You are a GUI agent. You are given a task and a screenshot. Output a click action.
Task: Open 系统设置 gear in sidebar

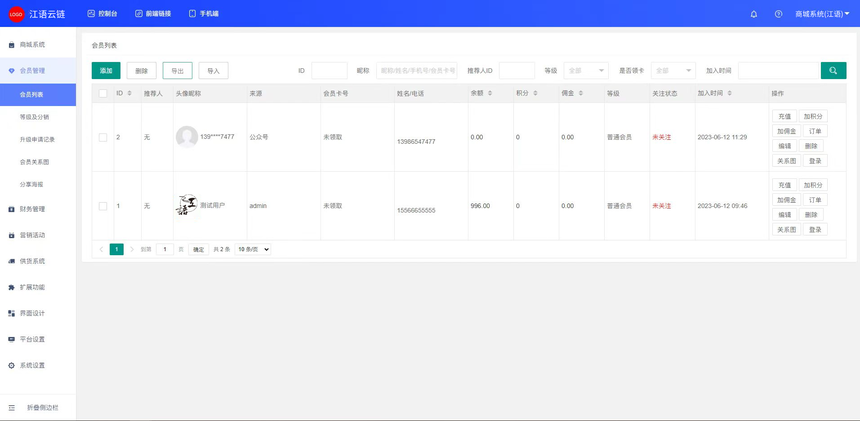point(12,365)
